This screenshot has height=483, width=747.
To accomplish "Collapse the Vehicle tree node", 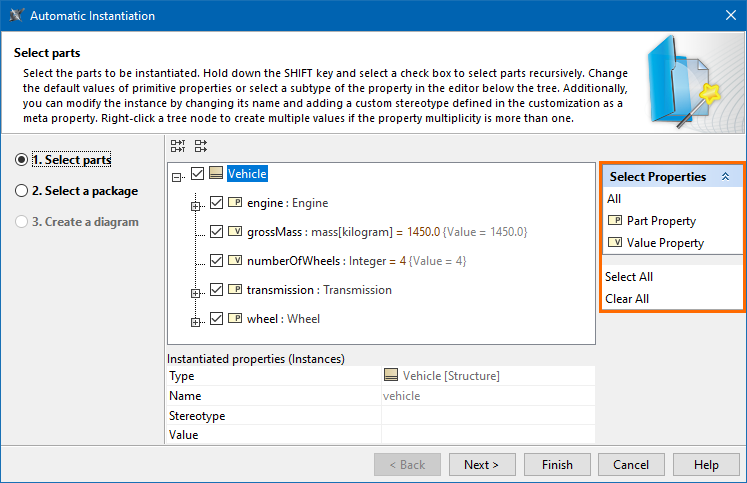I will [177, 178].
